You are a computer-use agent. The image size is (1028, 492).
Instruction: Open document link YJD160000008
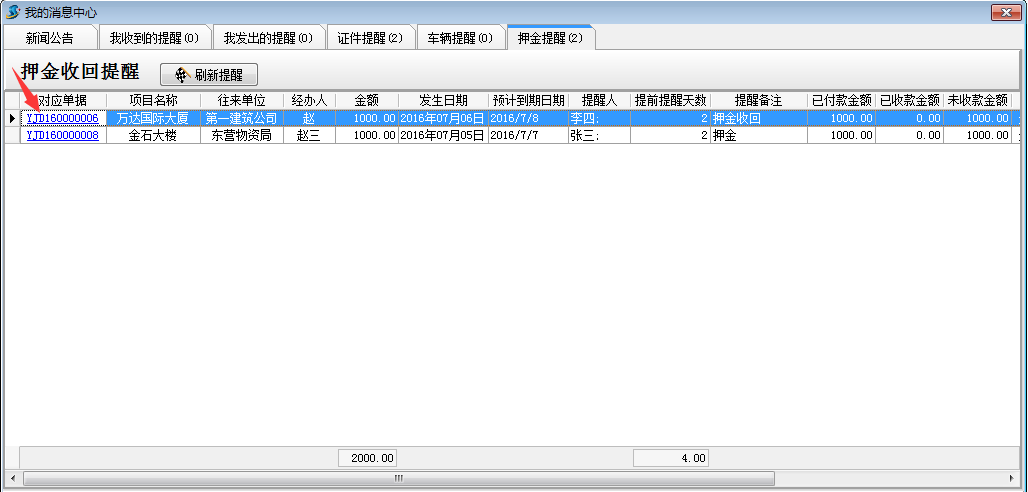tap(62, 135)
